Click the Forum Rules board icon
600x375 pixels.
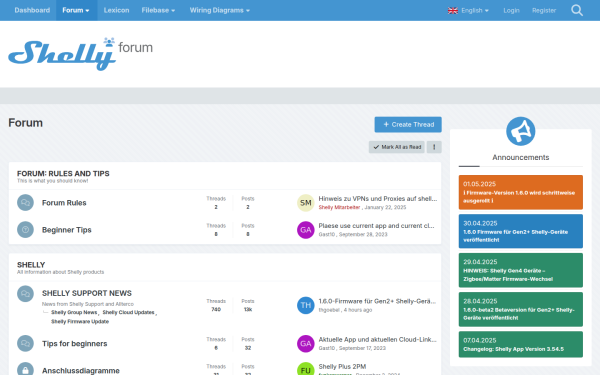point(25,202)
